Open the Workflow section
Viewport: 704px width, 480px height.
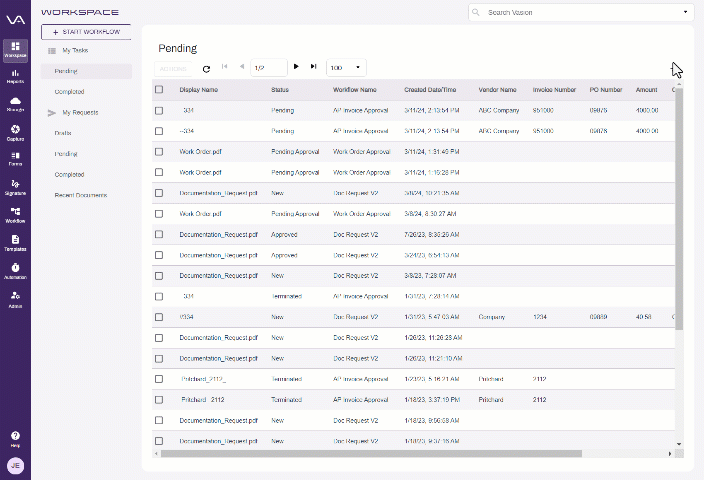point(15,215)
